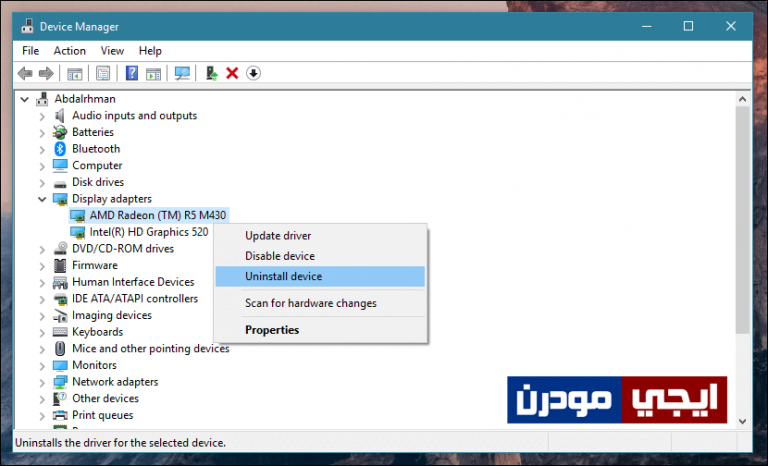The image size is (768, 466).
Task: Expand the IDE ATA/ATAPI controllers chevron
Action: pos(42,299)
